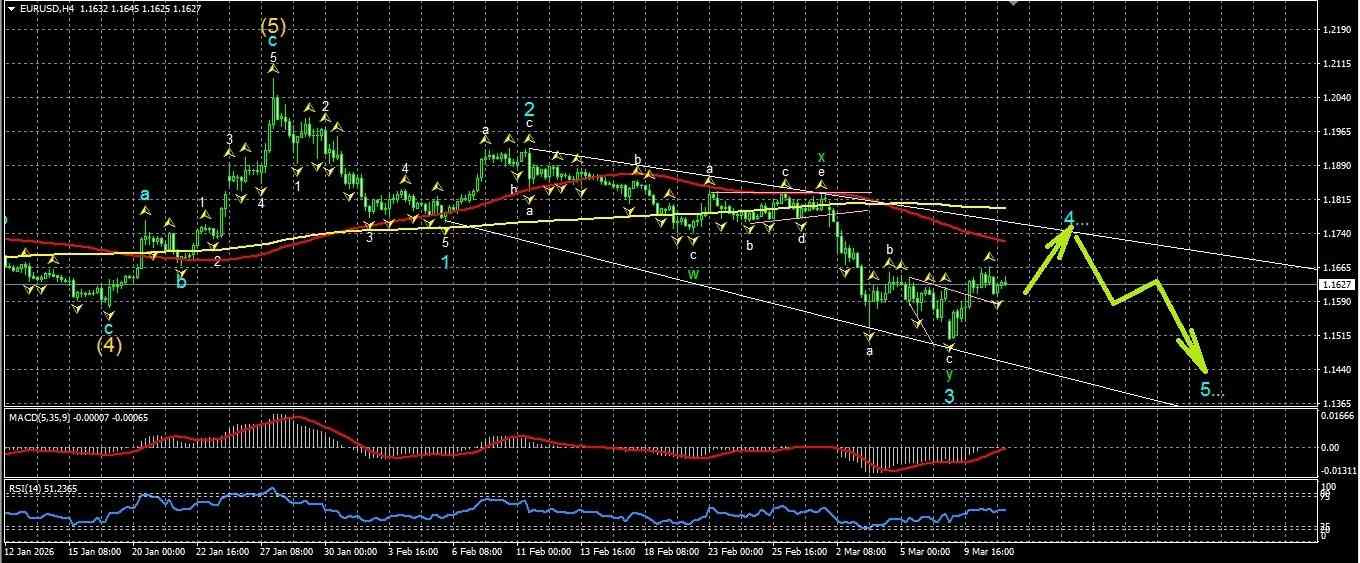Image resolution: width=1360 pixels, height=563 pixels.
Task: Select the cyan wave label 2
Action: pos(530,108)
